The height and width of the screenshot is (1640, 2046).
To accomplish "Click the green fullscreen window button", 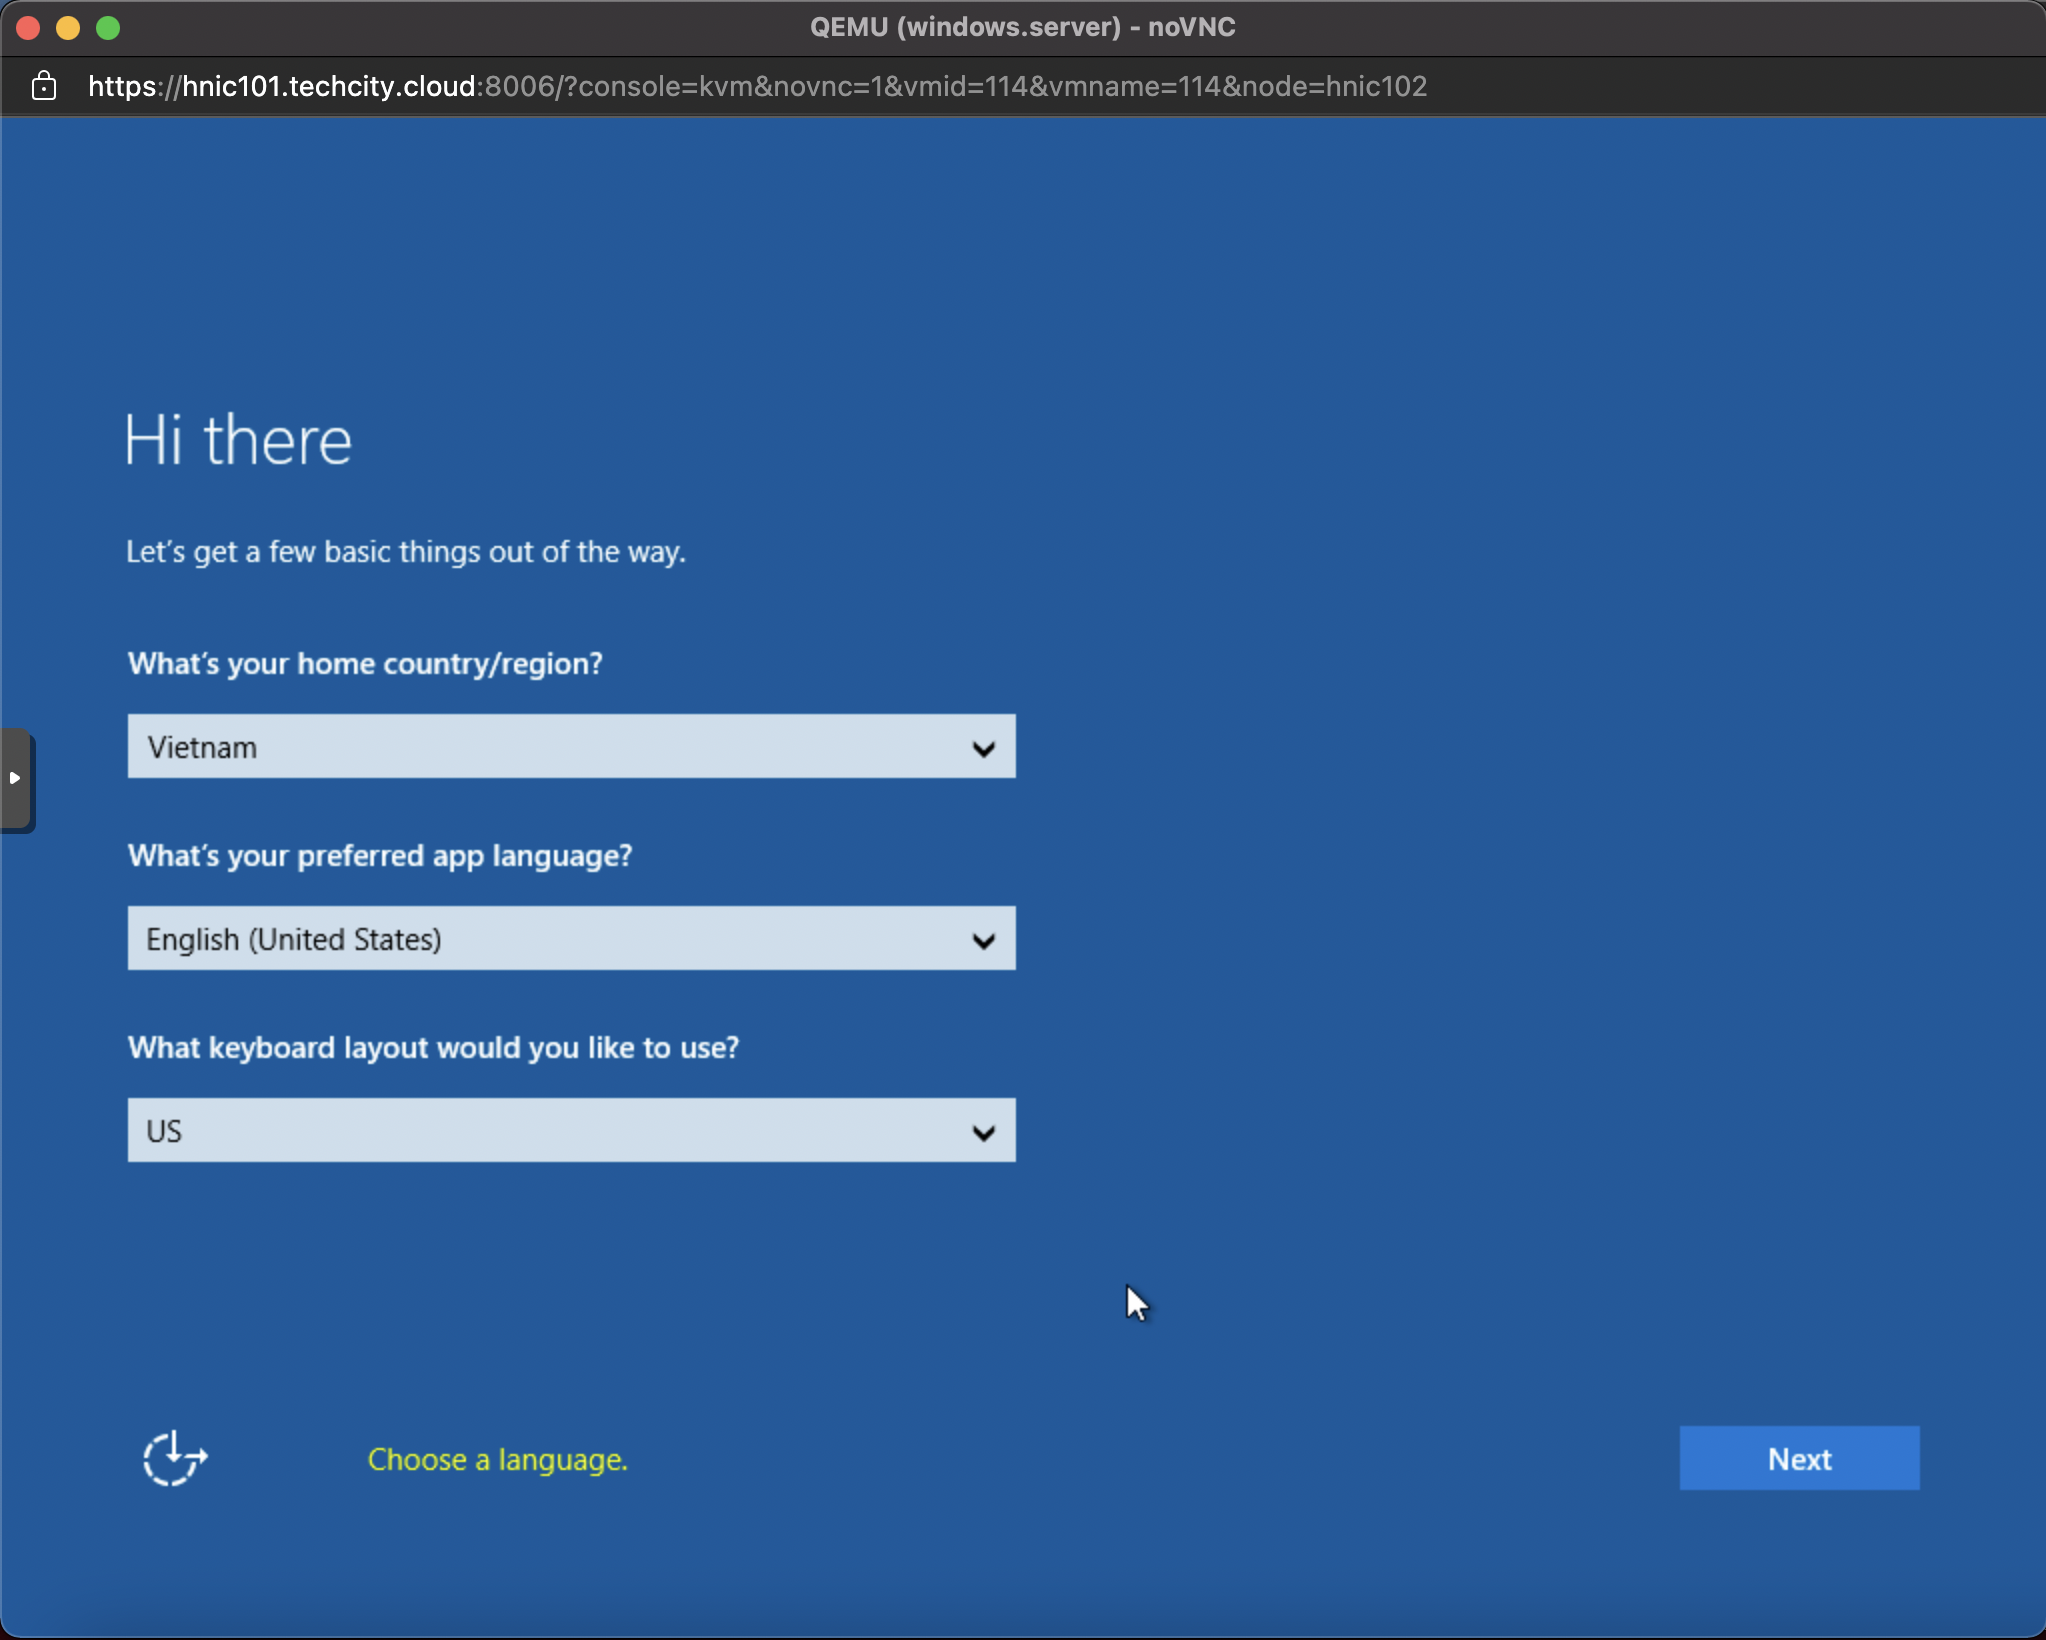I will point(108,28).
